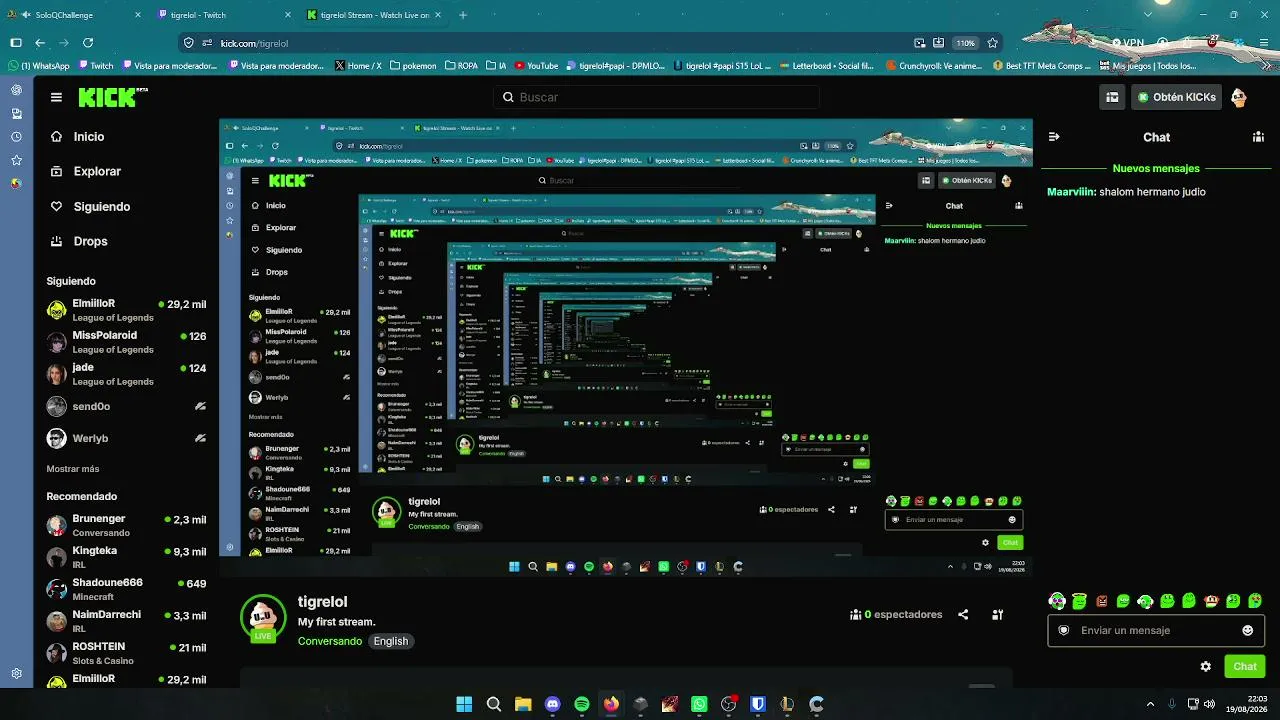The height and width of the screenshot is (720, 1280).
Task: Open the pokemon bookmarks folder
Action: pos(413,66)
